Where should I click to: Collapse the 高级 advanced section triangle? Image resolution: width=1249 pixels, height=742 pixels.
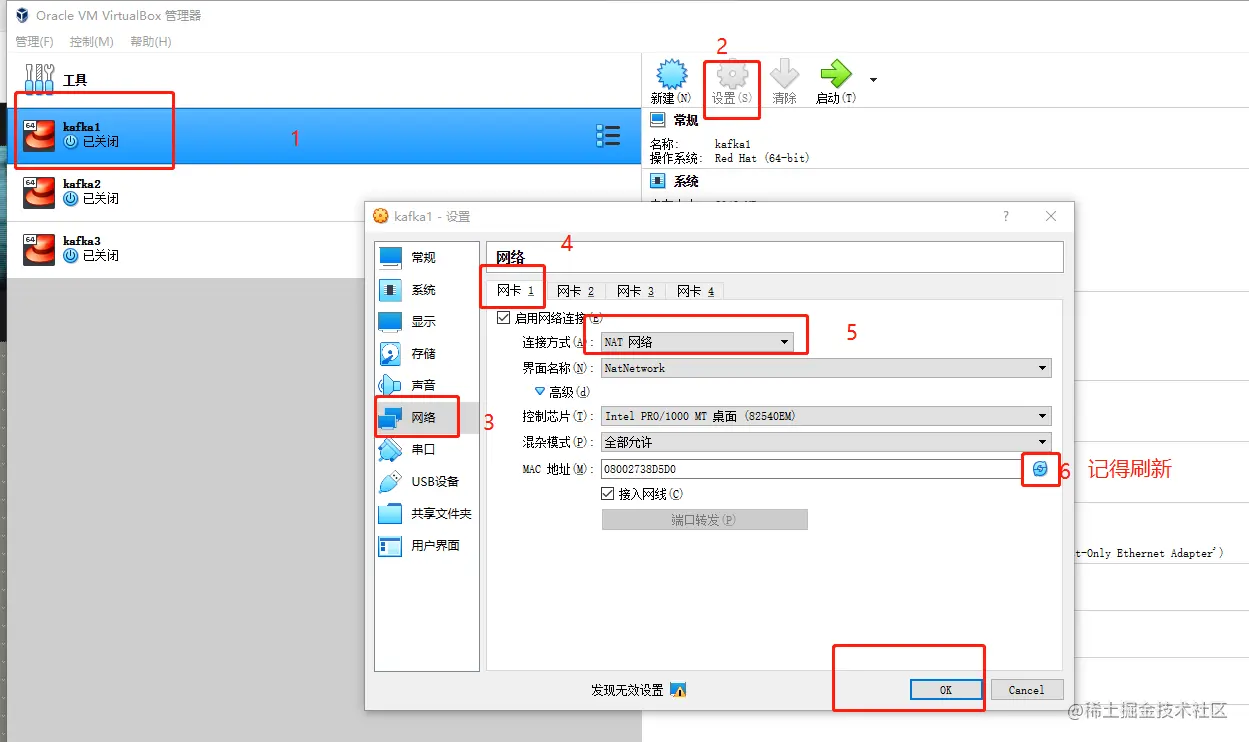tap(540, 392)
